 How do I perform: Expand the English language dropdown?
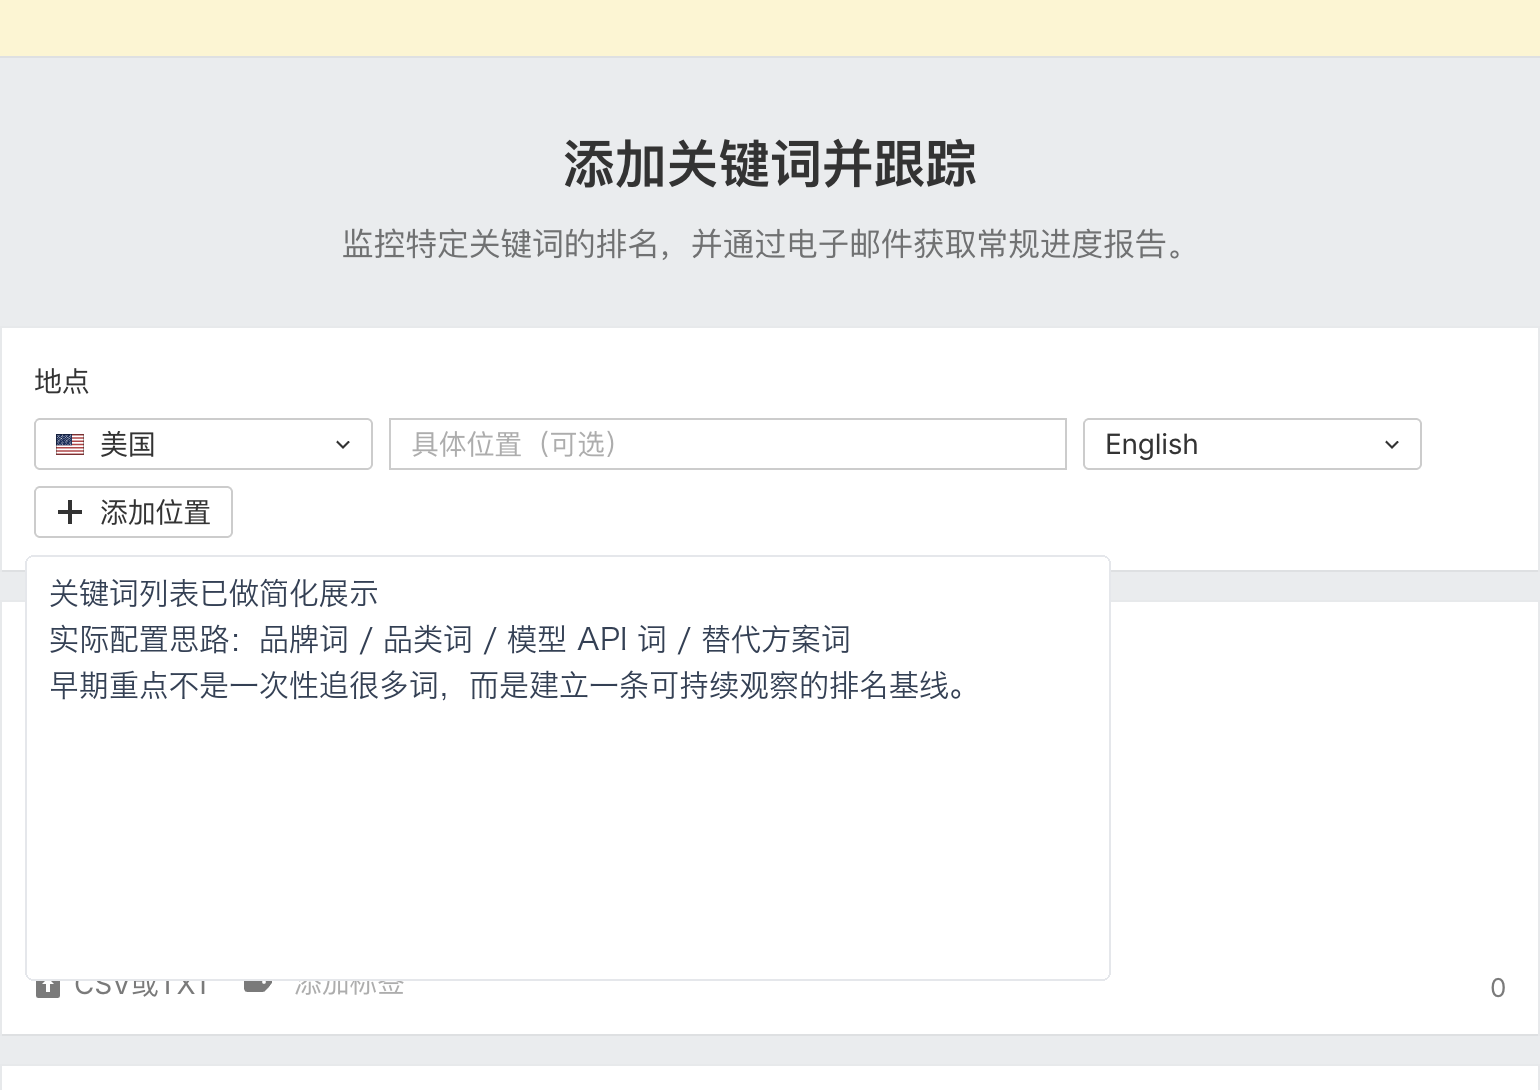coord(1252,444)
